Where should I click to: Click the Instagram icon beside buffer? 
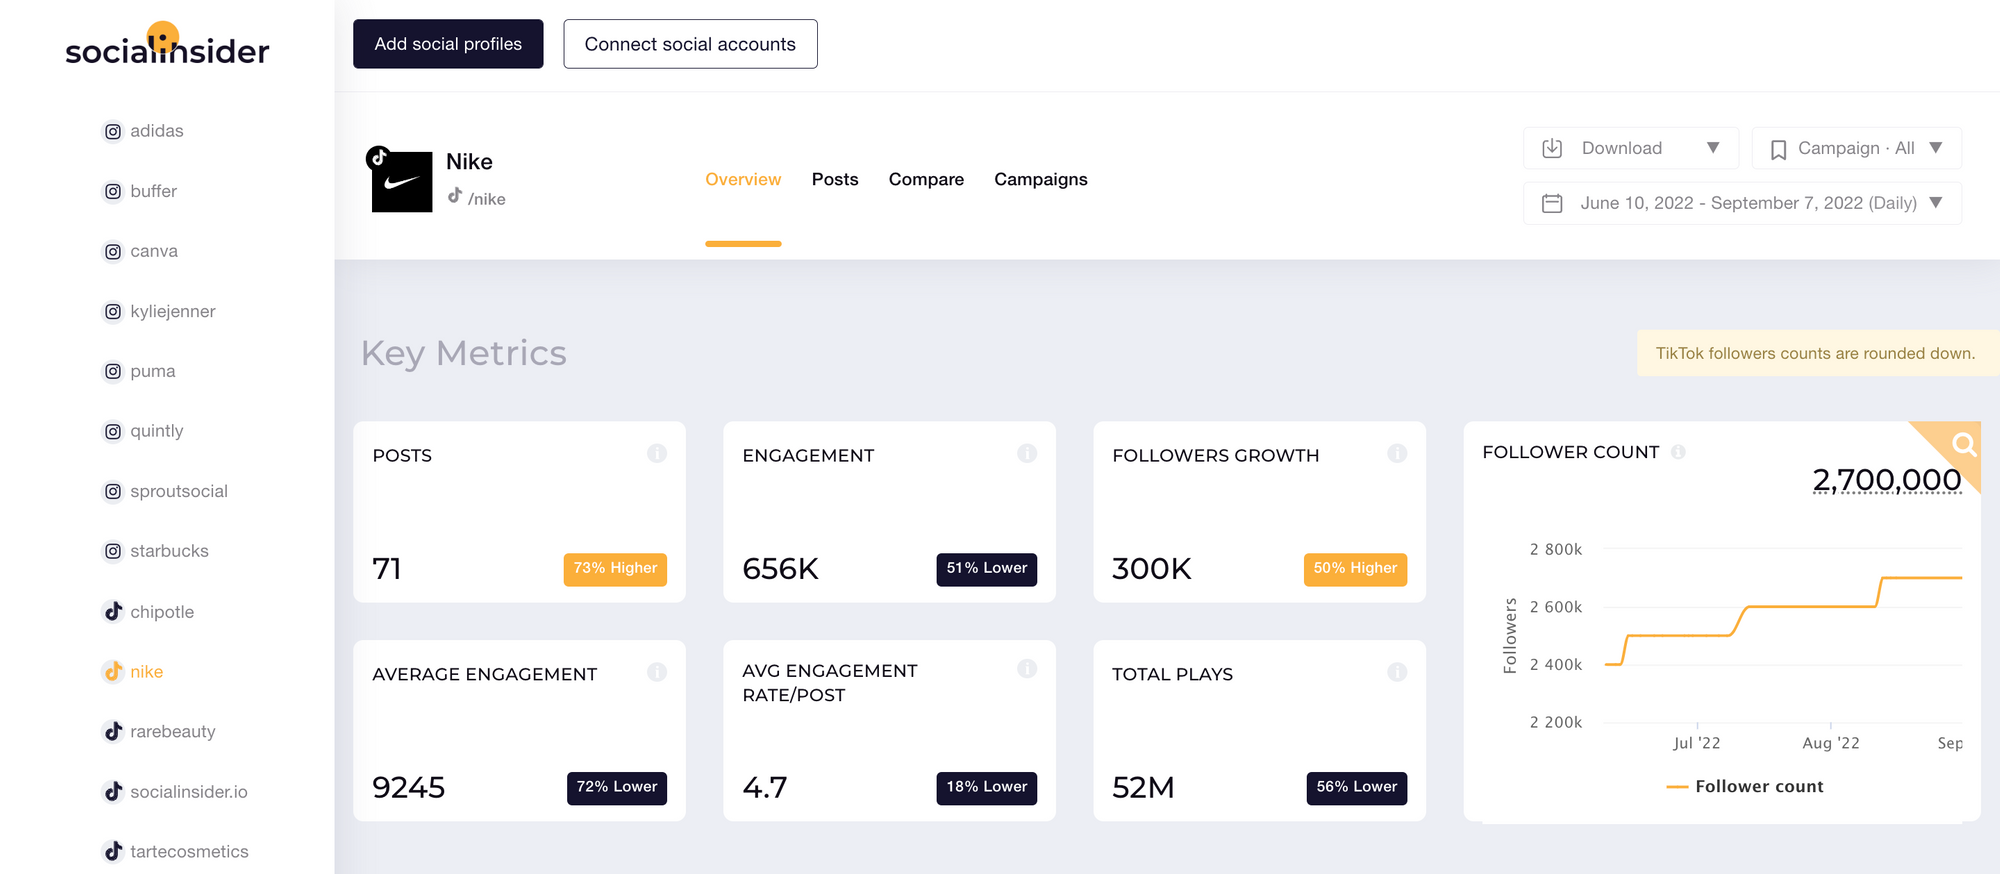(113, 192)
